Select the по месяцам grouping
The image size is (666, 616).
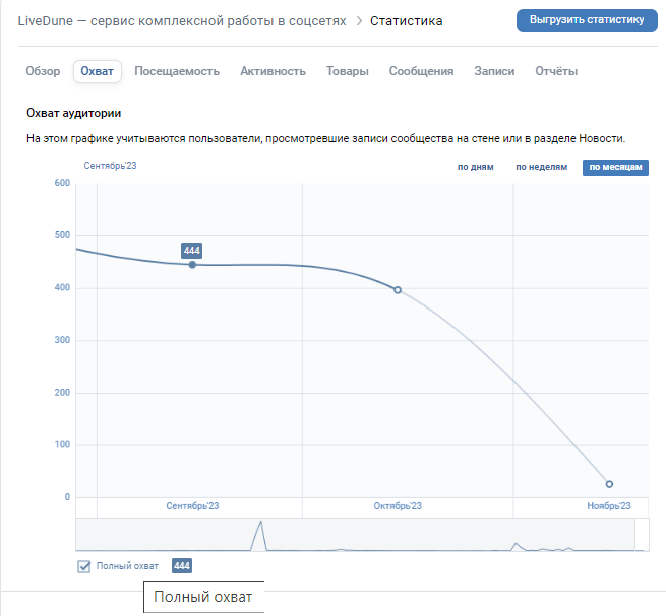point(615,167)
